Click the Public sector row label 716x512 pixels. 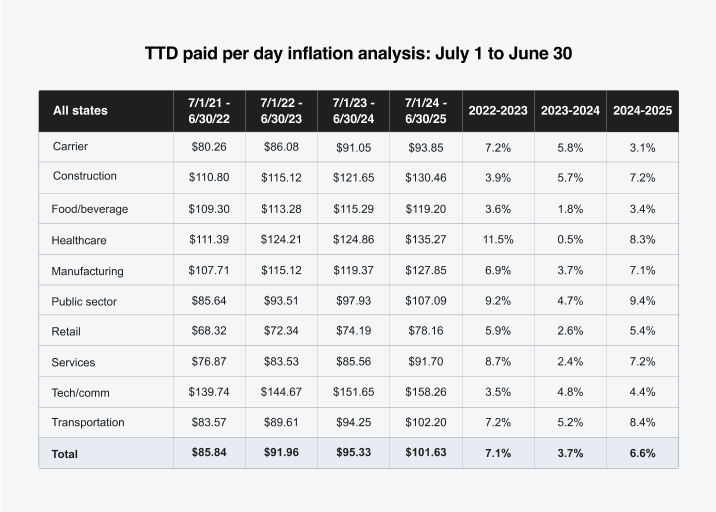84,301
